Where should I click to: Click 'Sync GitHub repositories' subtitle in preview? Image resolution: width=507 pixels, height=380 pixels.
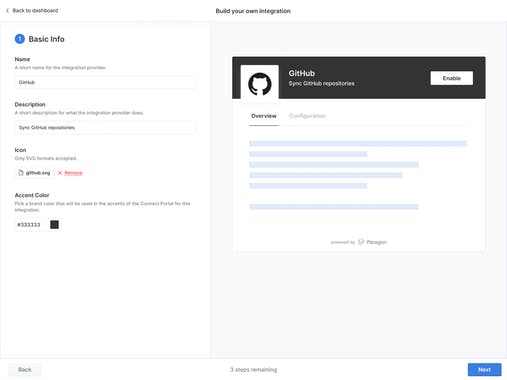point(321,83)
